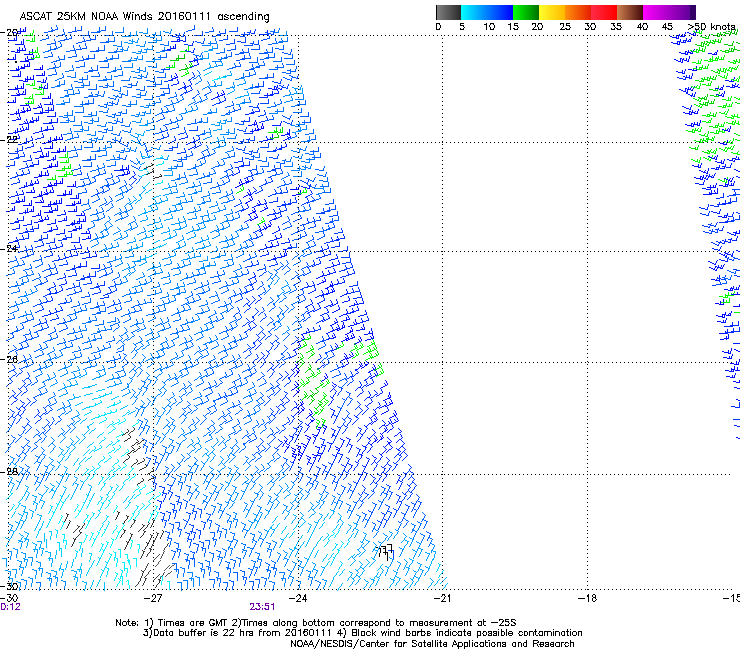Click the NOAA/NESDIS Center credit line

pyautogui.click(x=432, y=644)
